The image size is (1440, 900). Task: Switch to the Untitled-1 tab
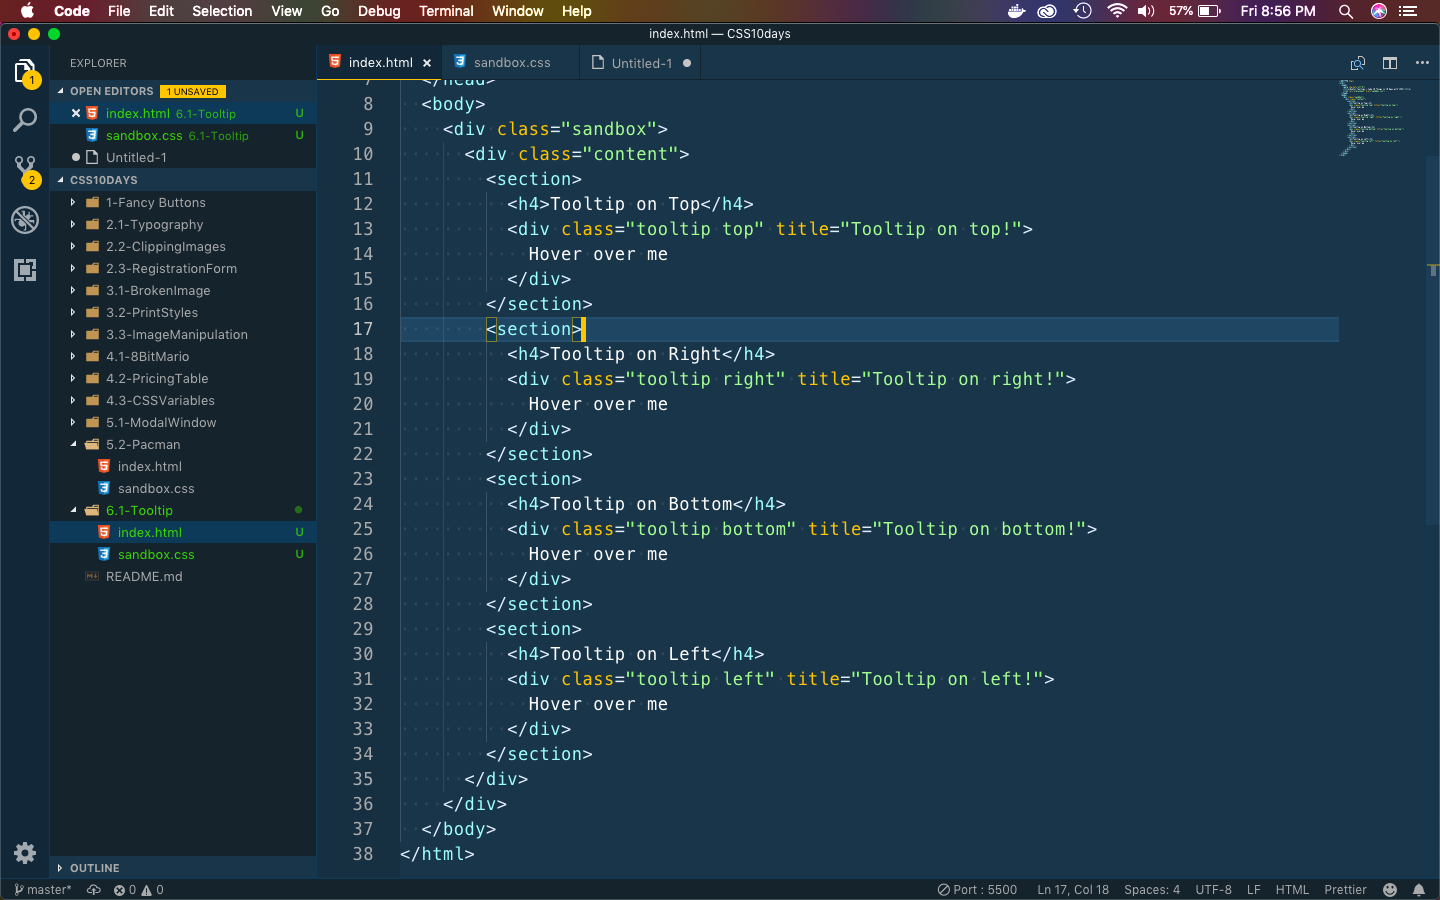(640, 63)
